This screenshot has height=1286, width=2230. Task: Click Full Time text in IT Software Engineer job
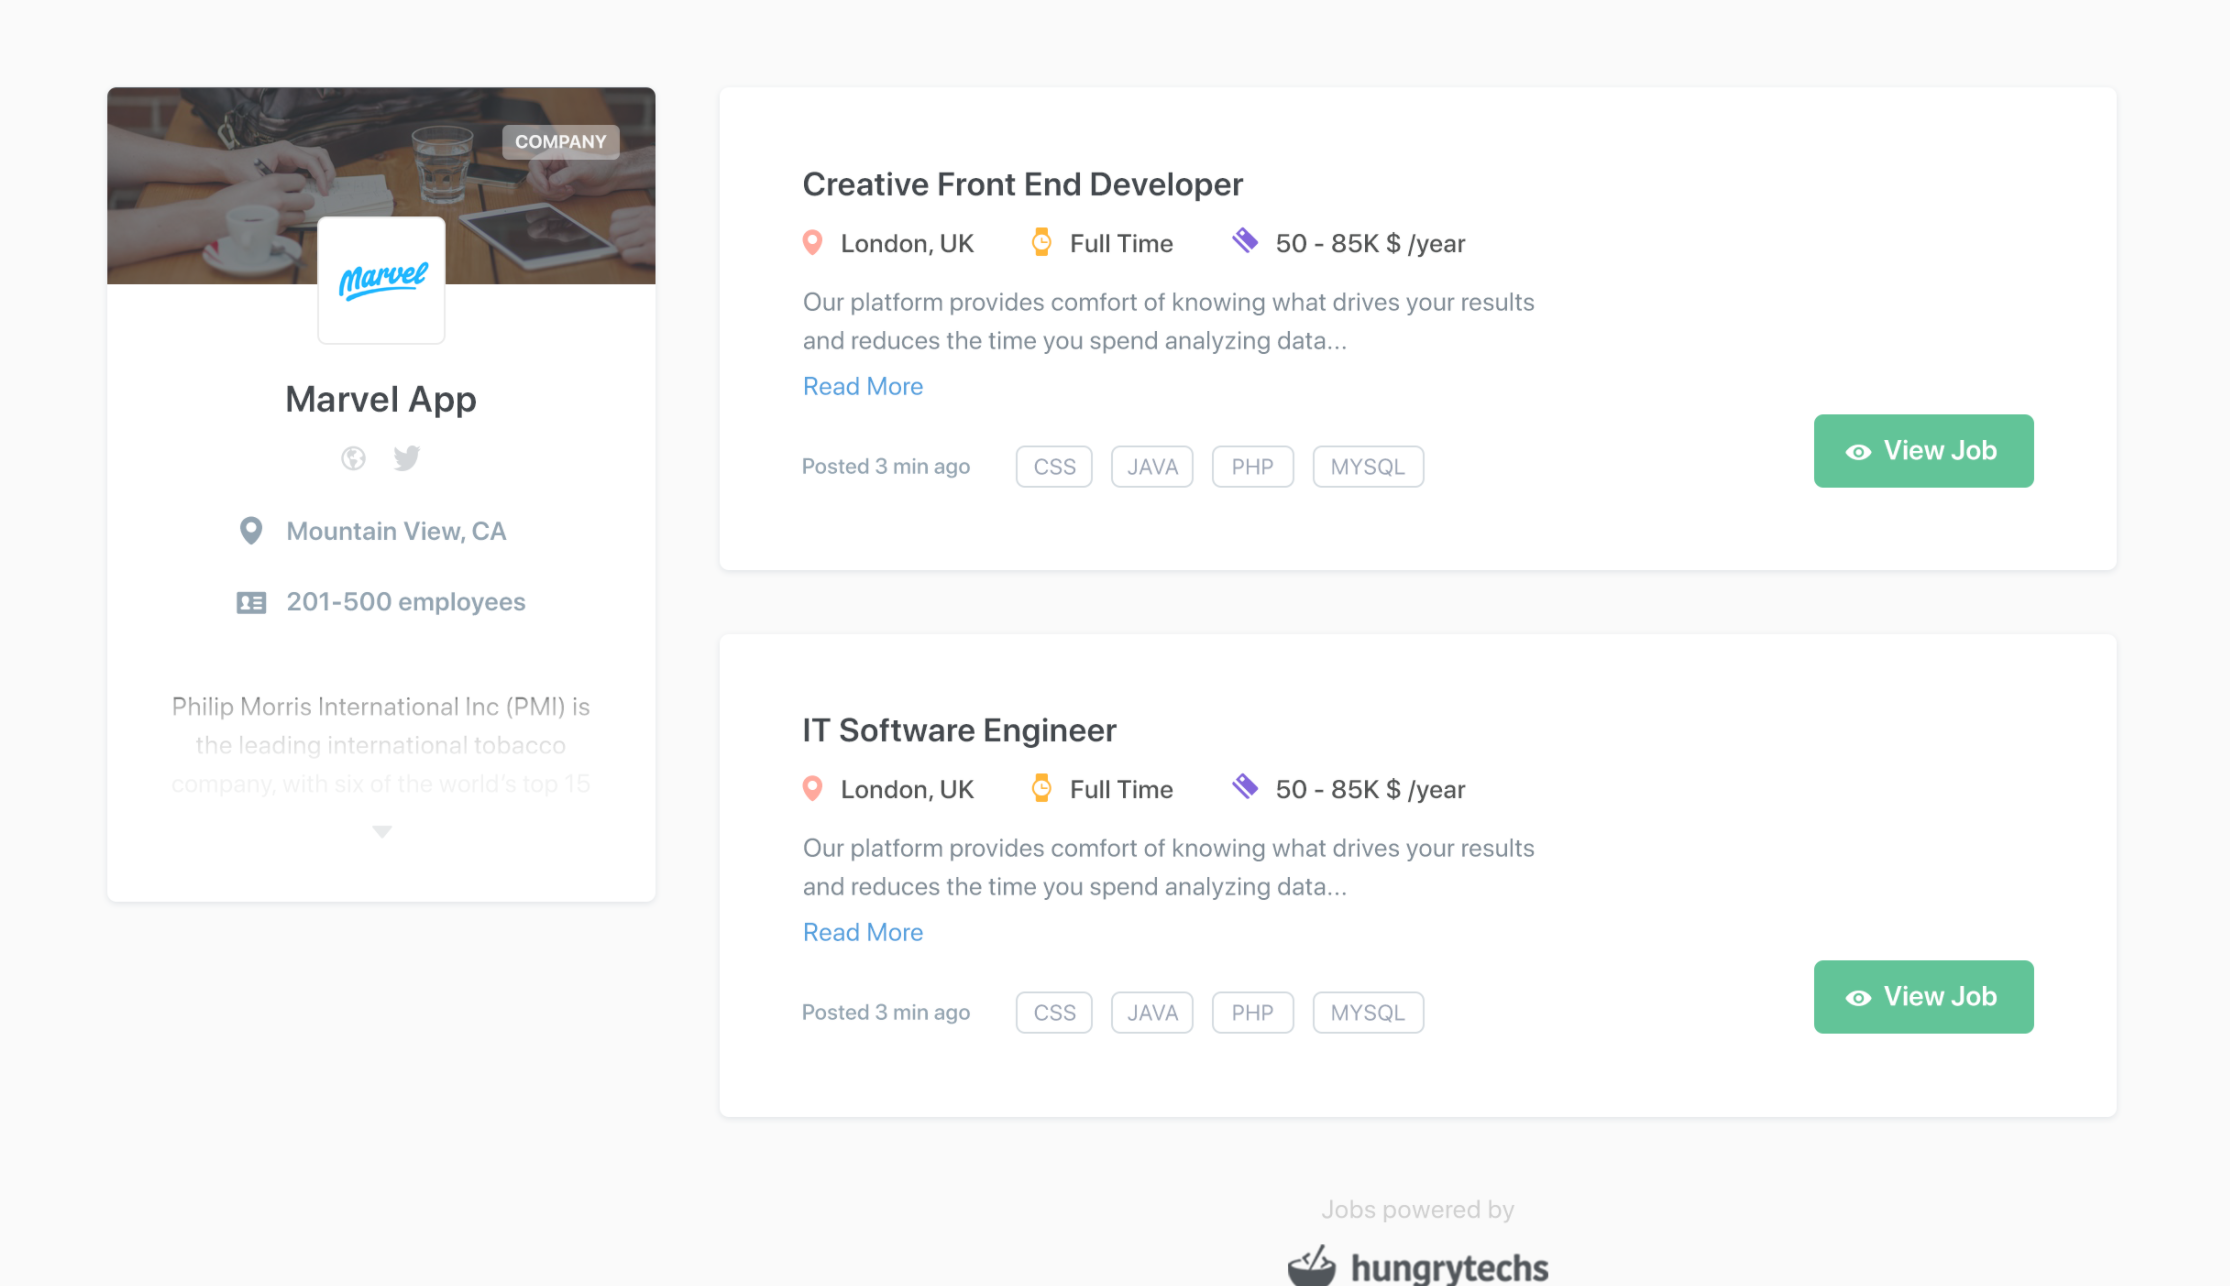1121,789
